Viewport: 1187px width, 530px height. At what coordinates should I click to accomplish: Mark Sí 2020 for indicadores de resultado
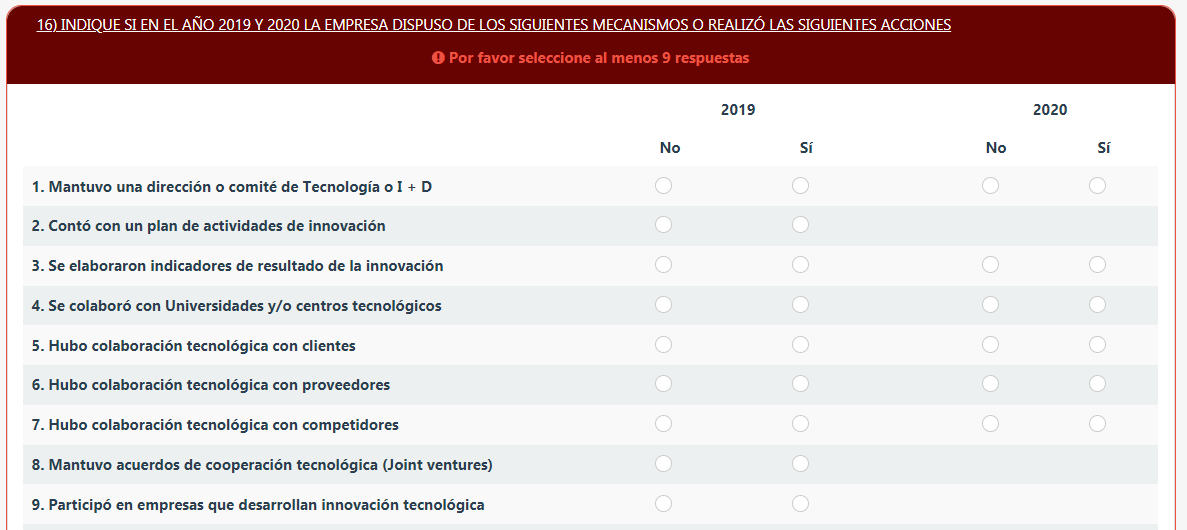(x=1097, y=264)
